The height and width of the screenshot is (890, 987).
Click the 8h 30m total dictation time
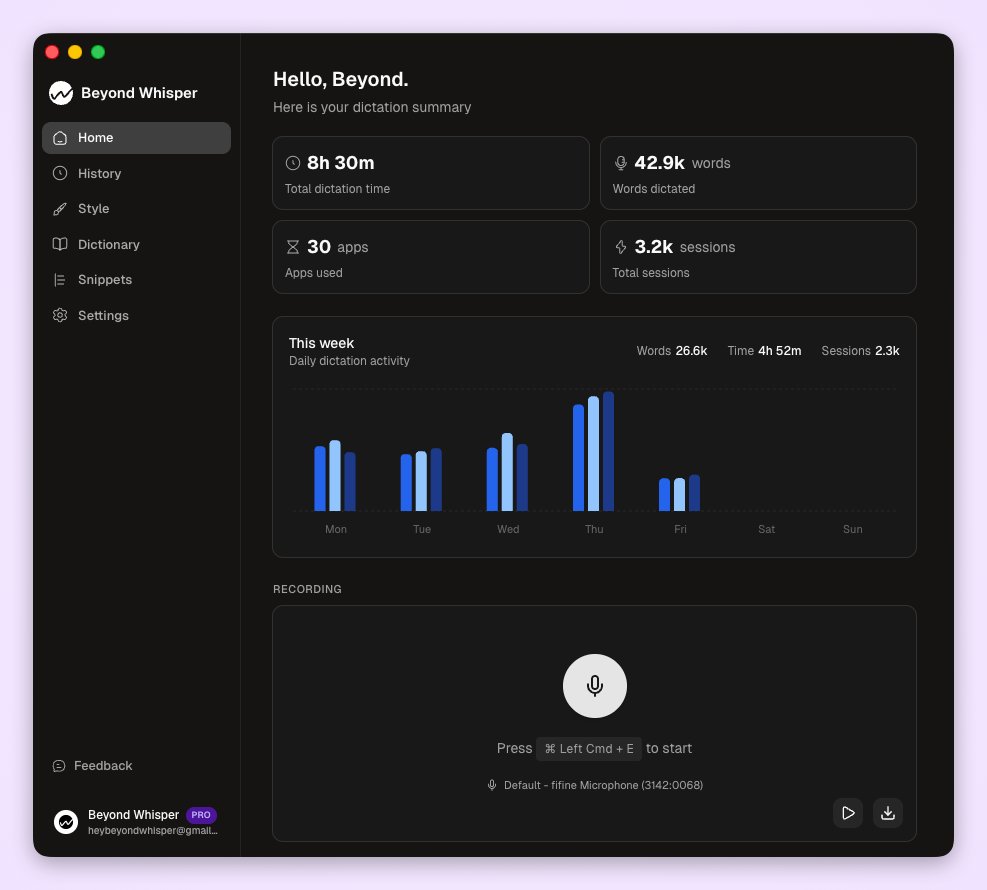tap(341, 163)
